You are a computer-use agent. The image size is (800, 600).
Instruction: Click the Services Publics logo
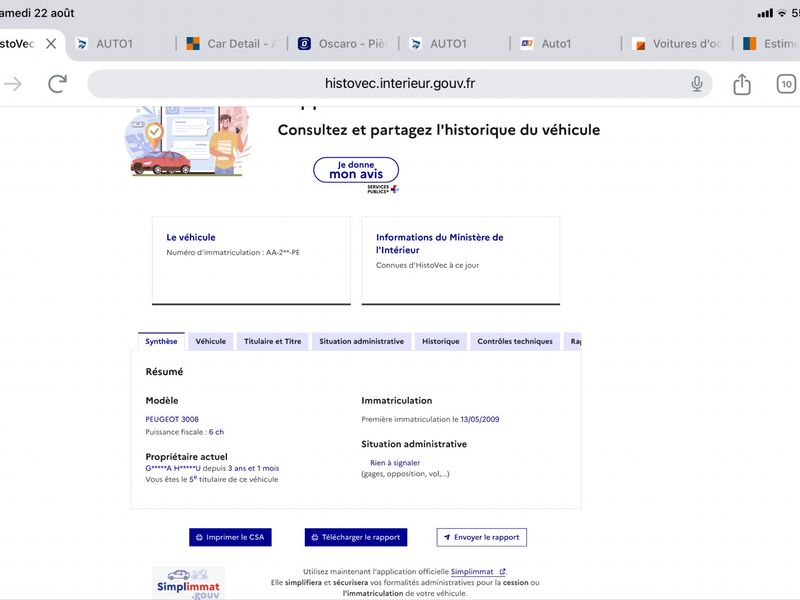[x=383, y=189]
